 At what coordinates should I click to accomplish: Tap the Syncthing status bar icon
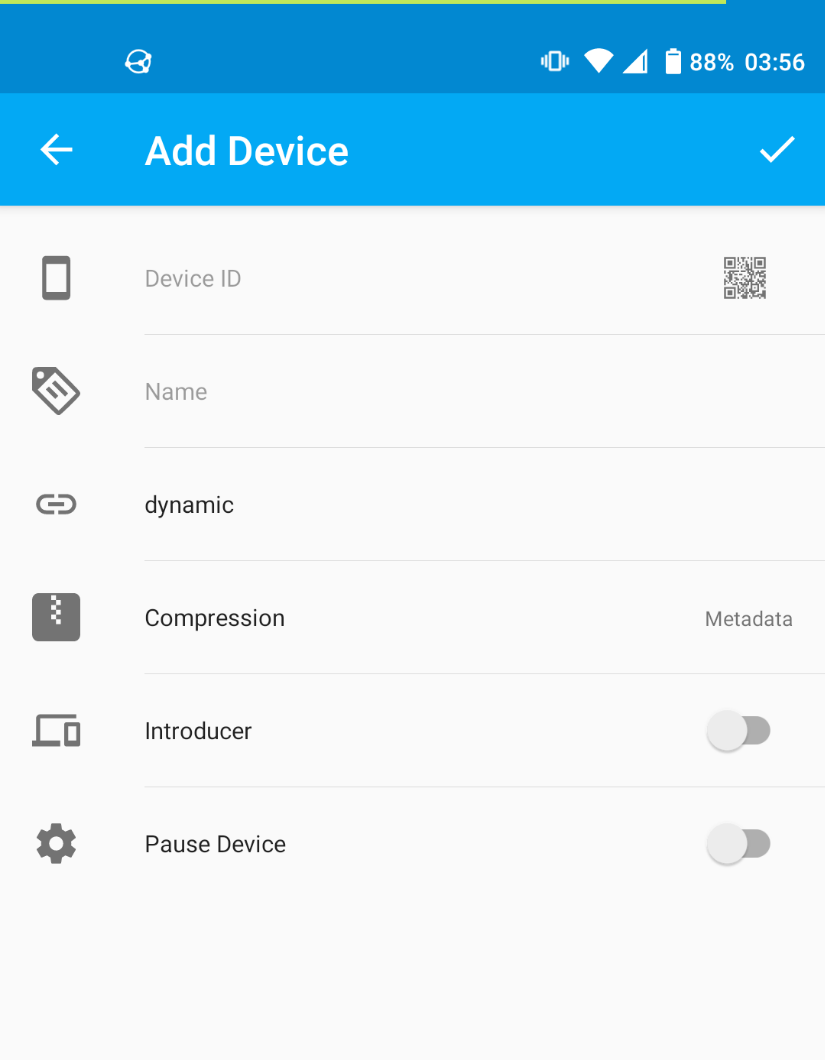point(138,62)
